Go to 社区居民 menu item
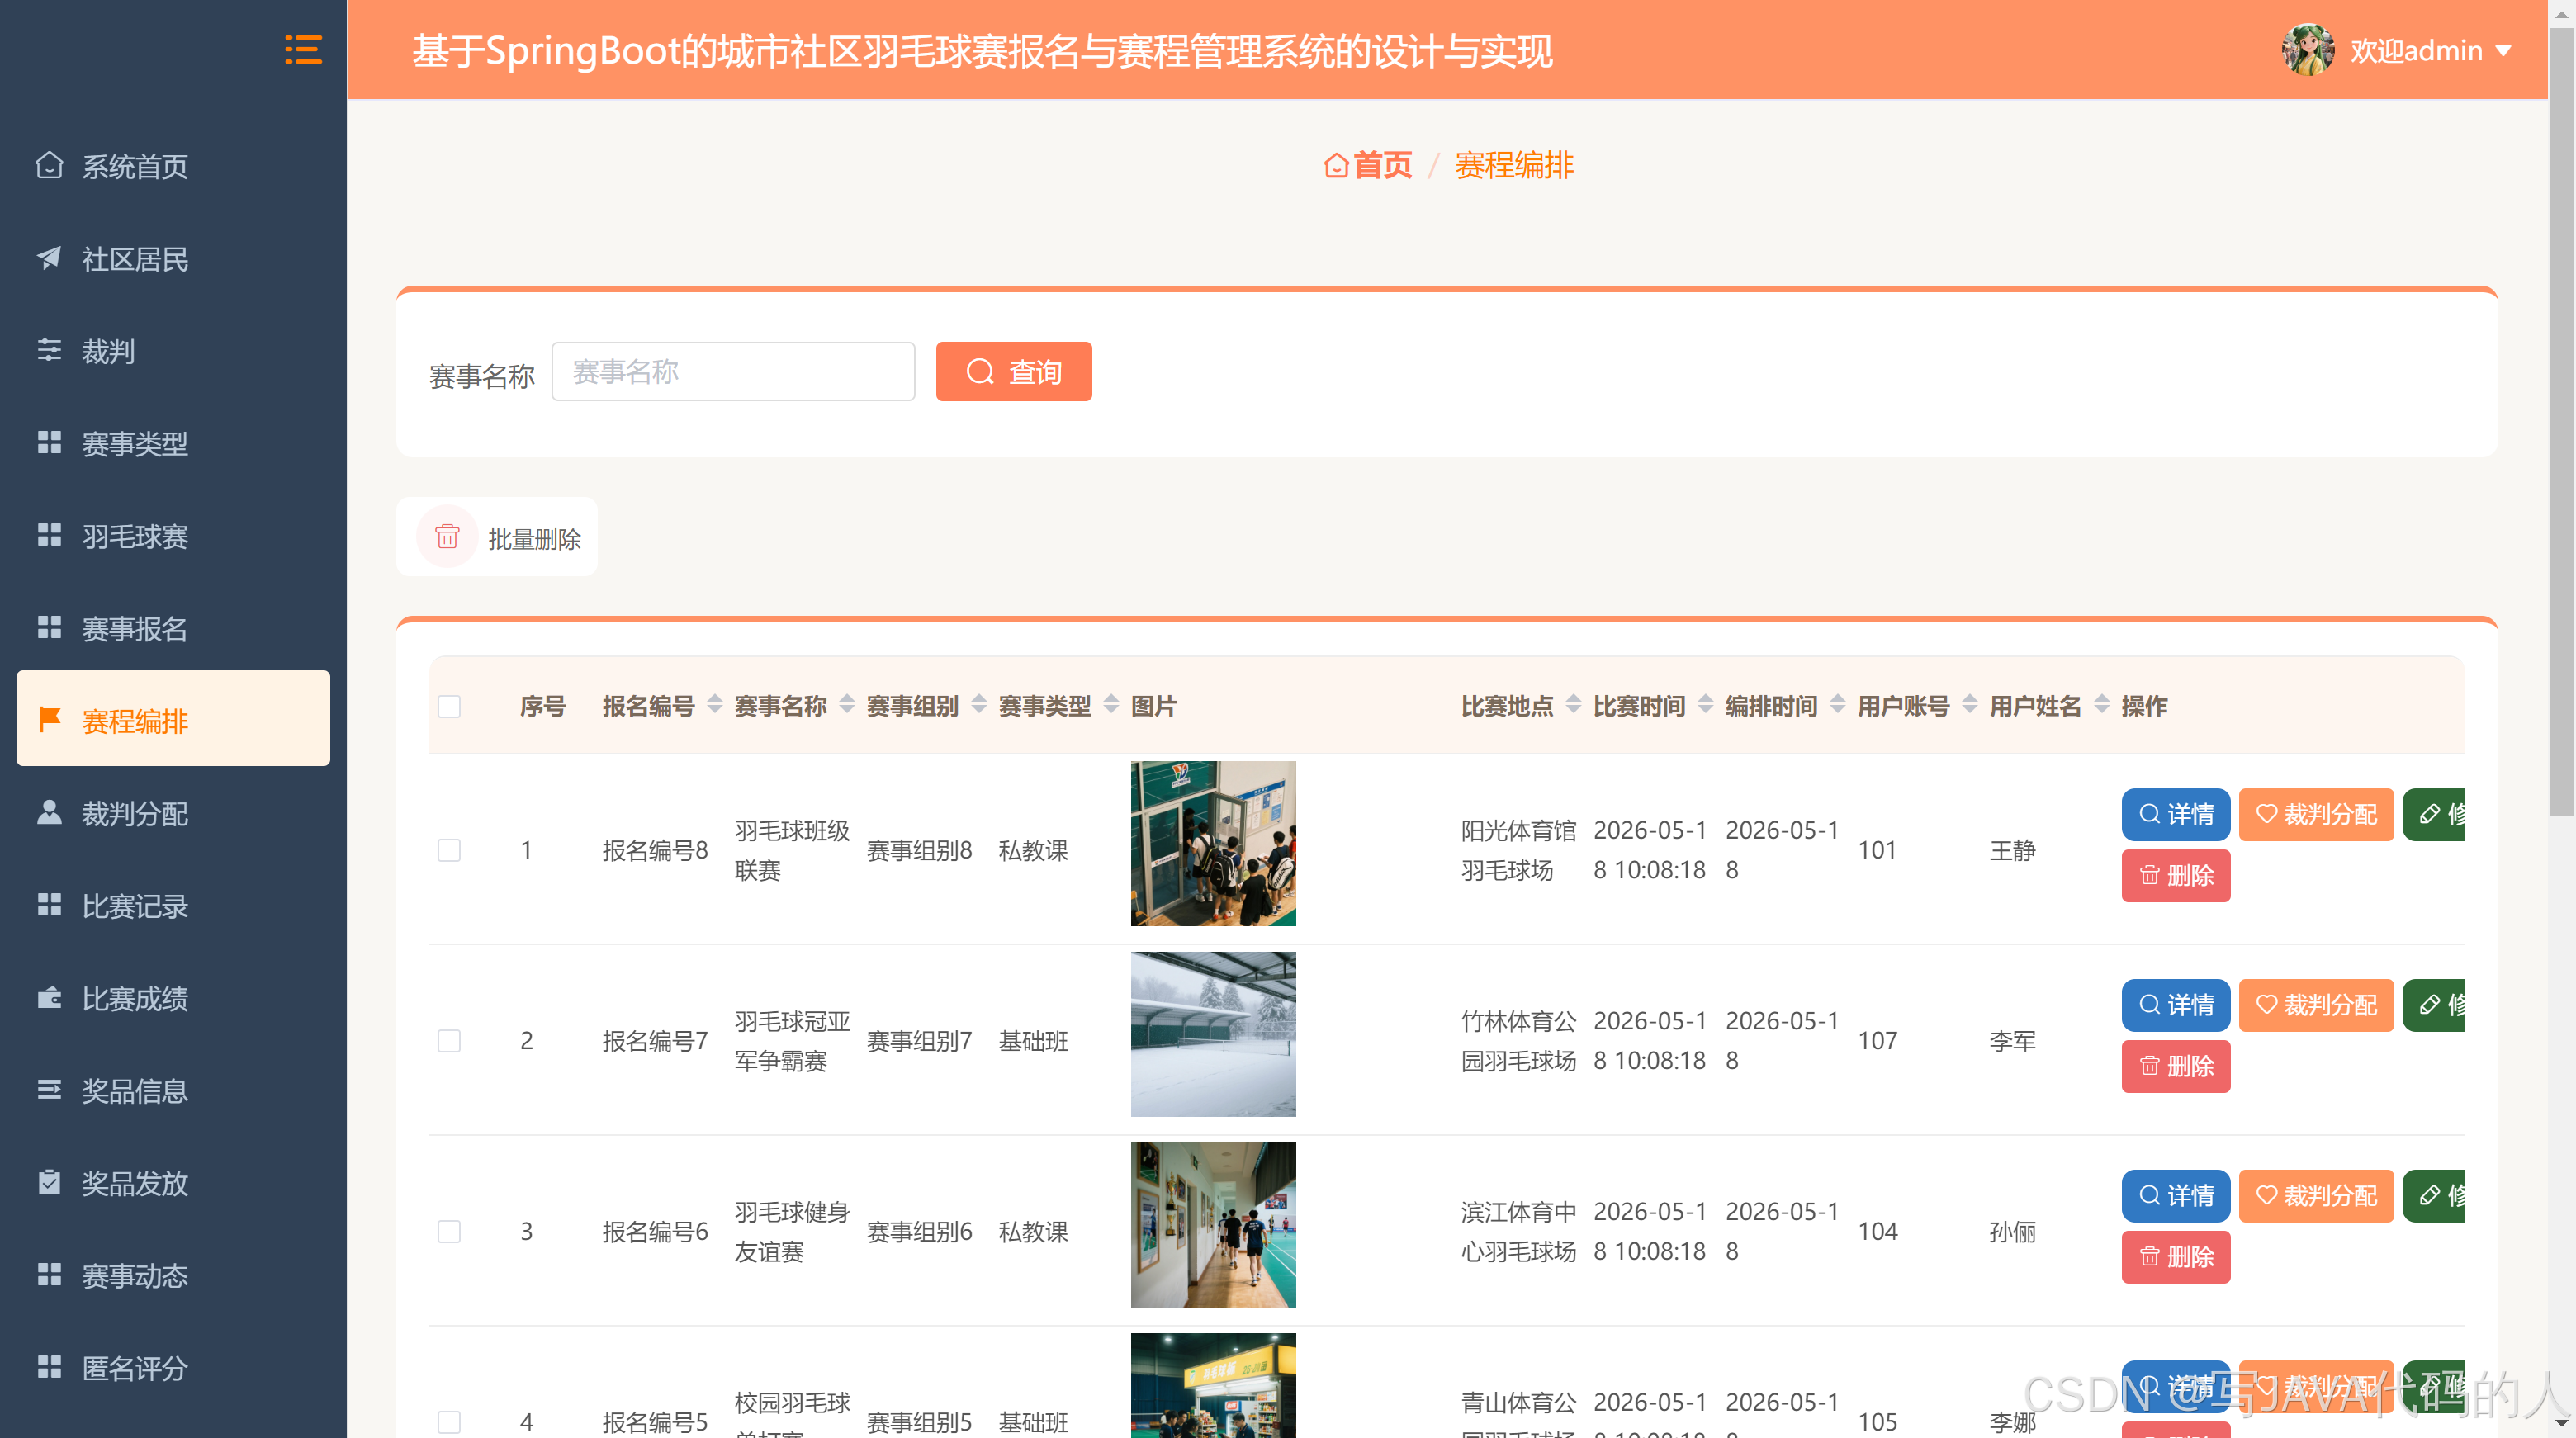The height and width of the screenshot is (1438, 2576). (173, 258)
